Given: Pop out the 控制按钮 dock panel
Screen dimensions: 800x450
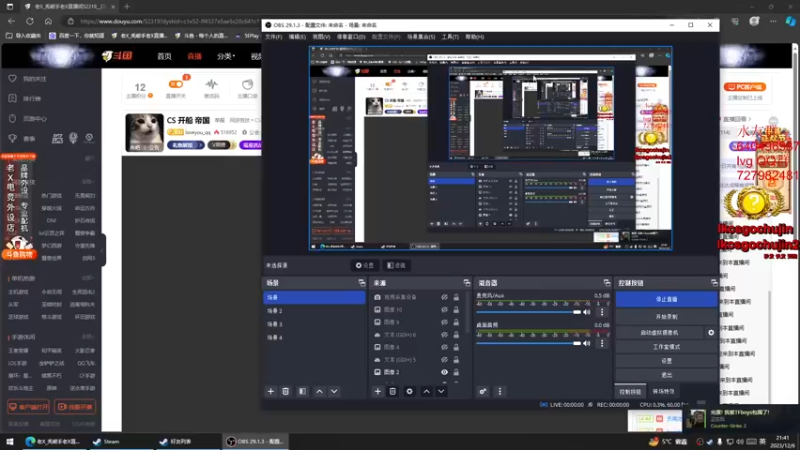Looking at the screenshot, I should click(x=714, y=283).
